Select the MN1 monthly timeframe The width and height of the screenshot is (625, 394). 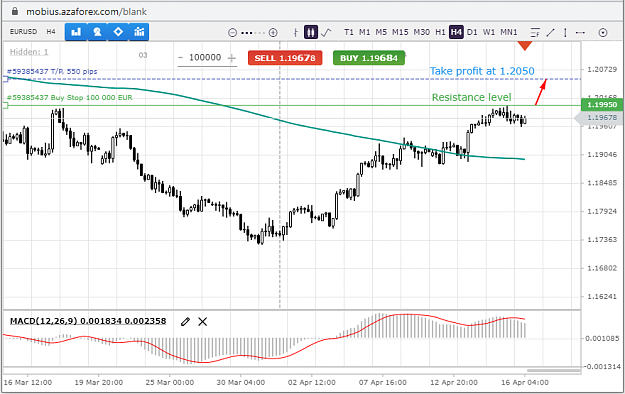(x=509, y=32)
